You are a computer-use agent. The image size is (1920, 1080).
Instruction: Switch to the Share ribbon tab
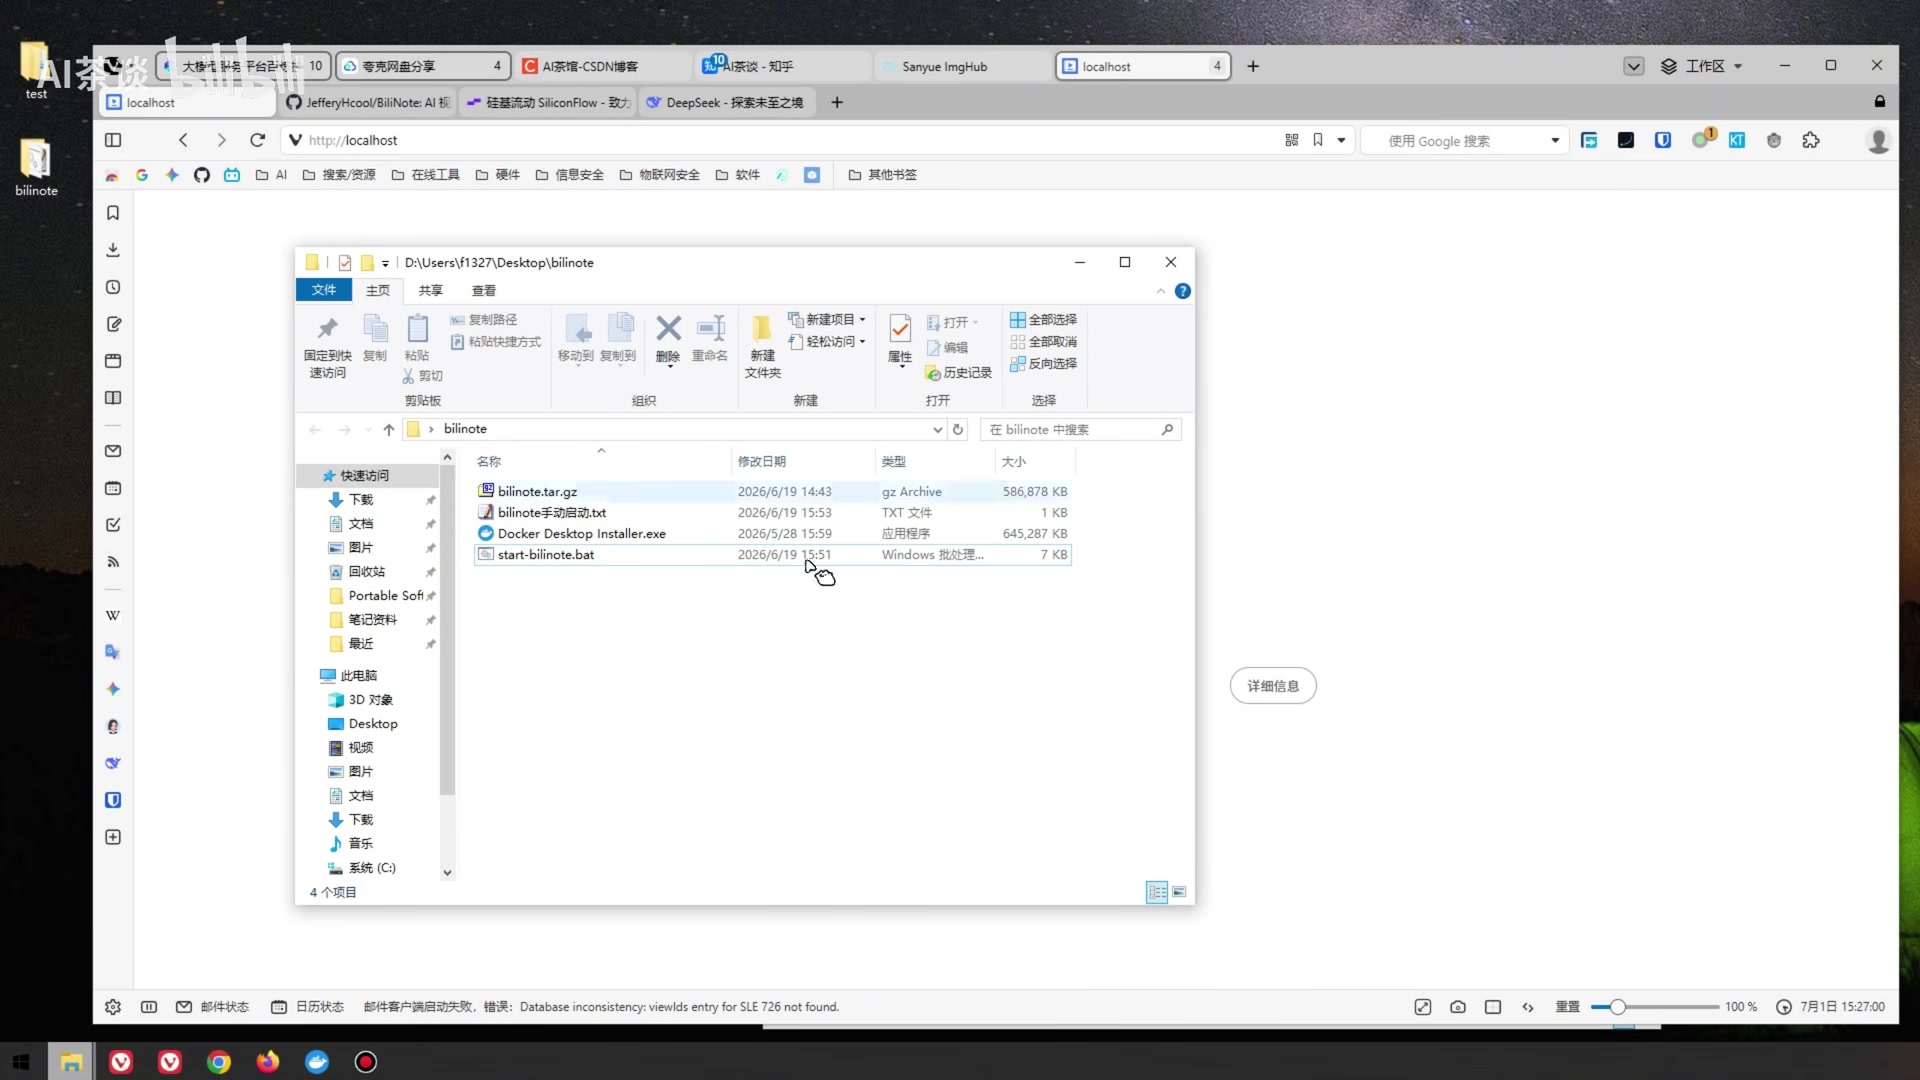coord(430,290)
